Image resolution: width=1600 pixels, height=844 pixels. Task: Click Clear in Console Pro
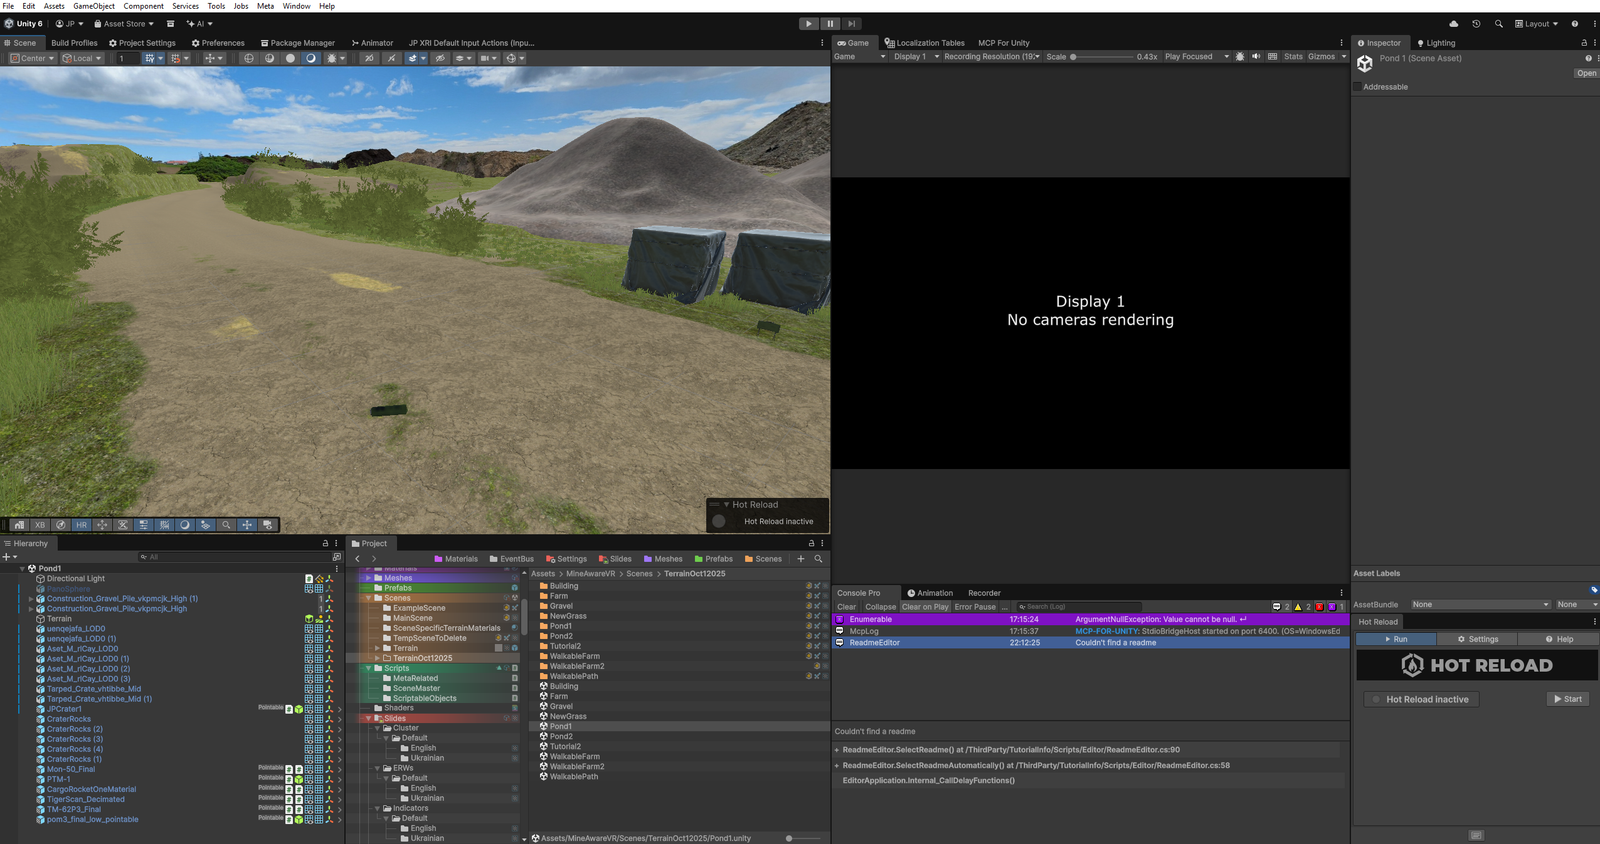click(846, 607)
